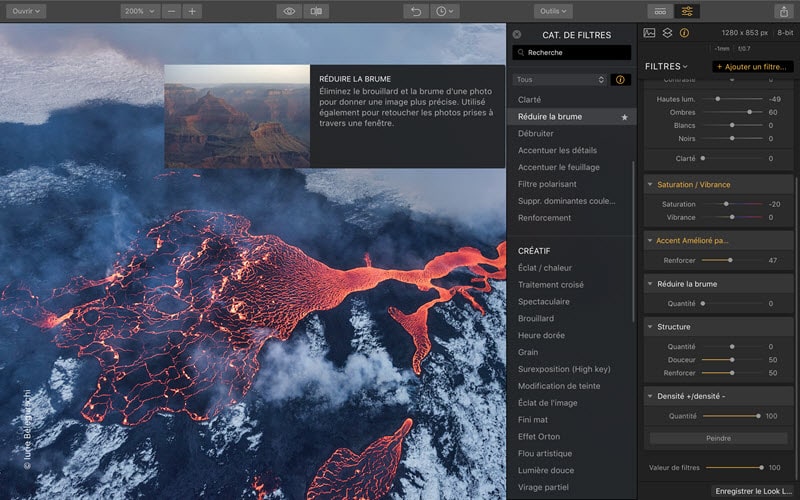Click the Douceur slider in Structure
This screenshot has height=500, width=800.
point(732,360)
